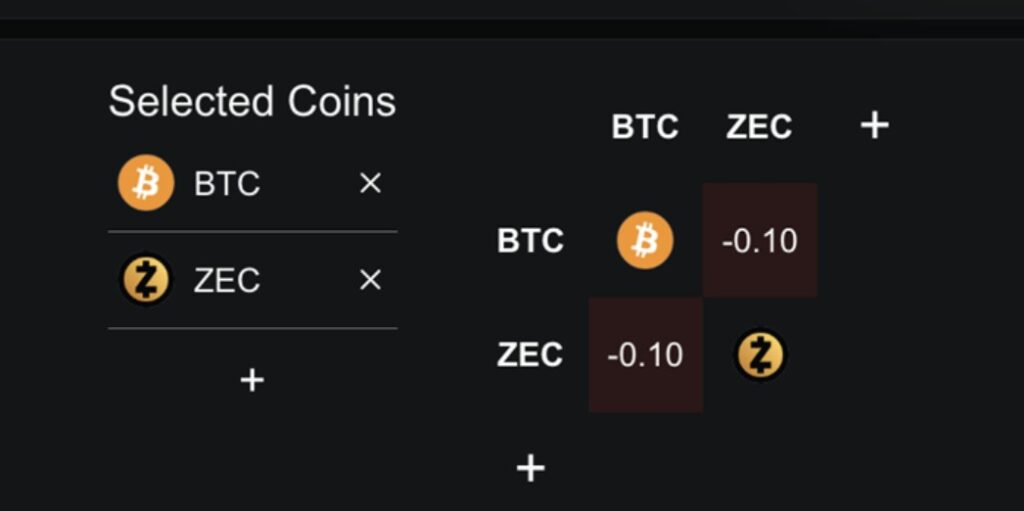
Task: Click the -0.10 cell in the ZEC row
Action: click(x=645, y=355)
